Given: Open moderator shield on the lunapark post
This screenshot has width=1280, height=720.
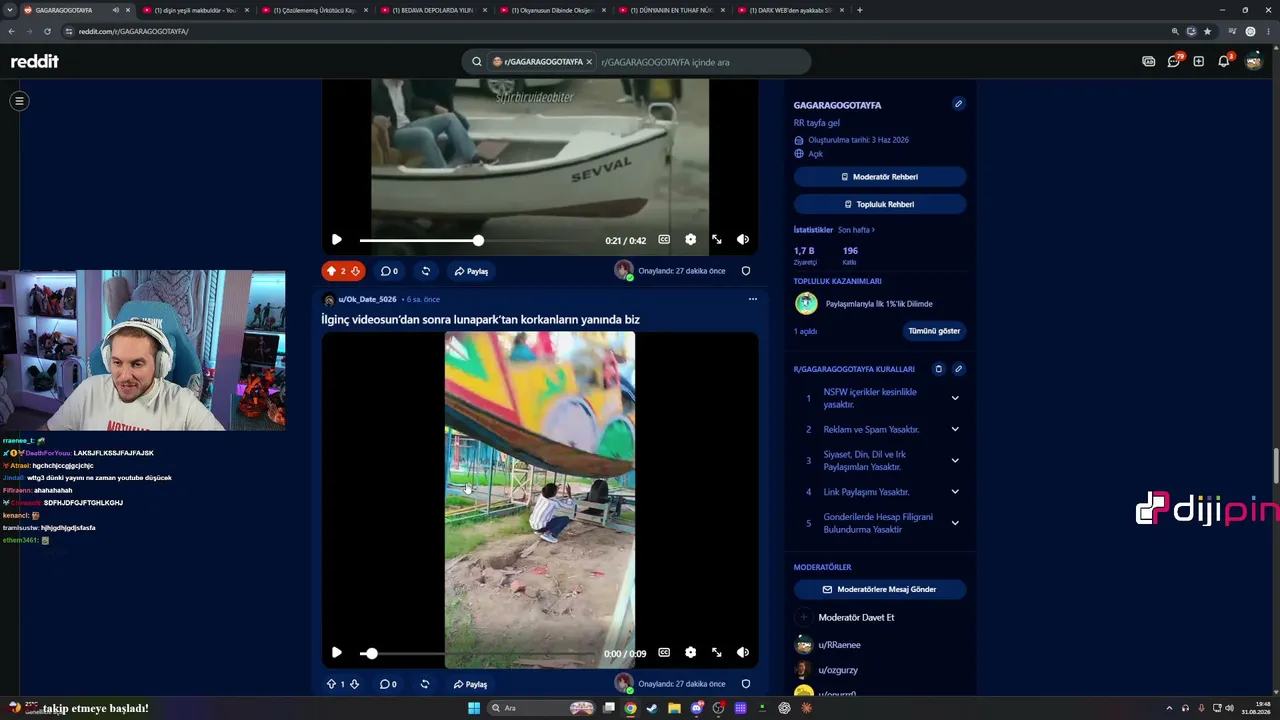Looking at the screenshot, I should click(x=745, y=684).
